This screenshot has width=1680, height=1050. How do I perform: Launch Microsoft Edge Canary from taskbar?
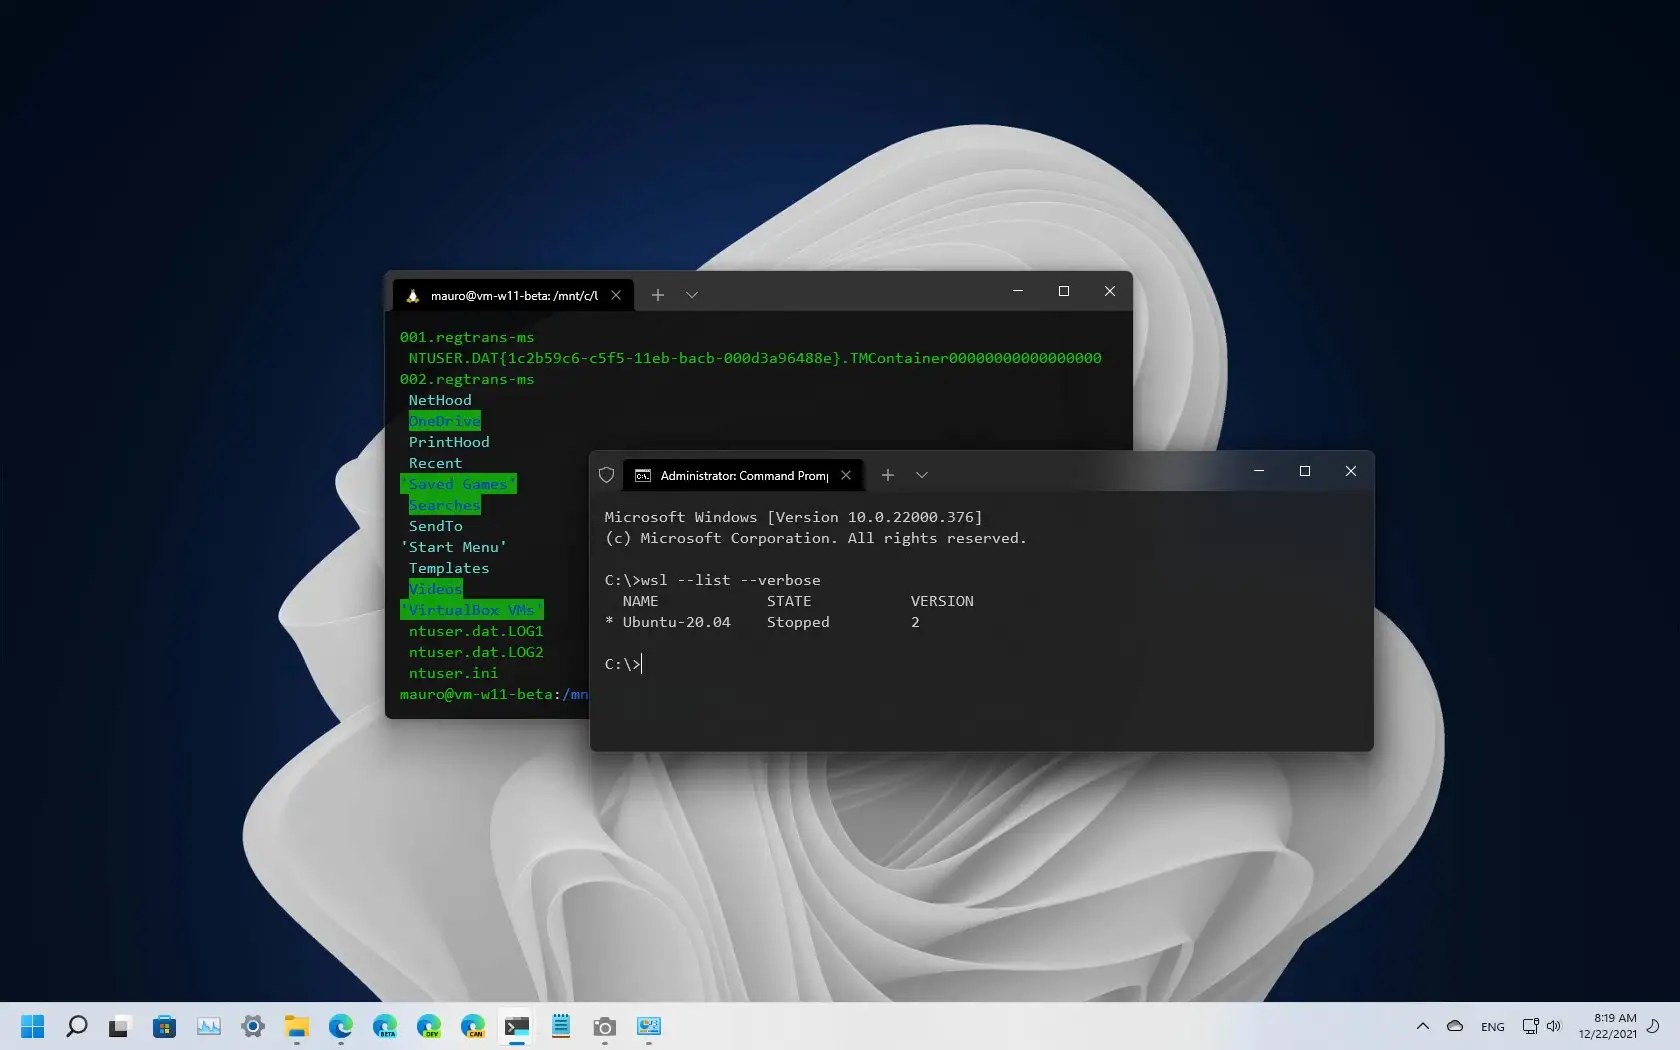click(x=473, y=1026)
